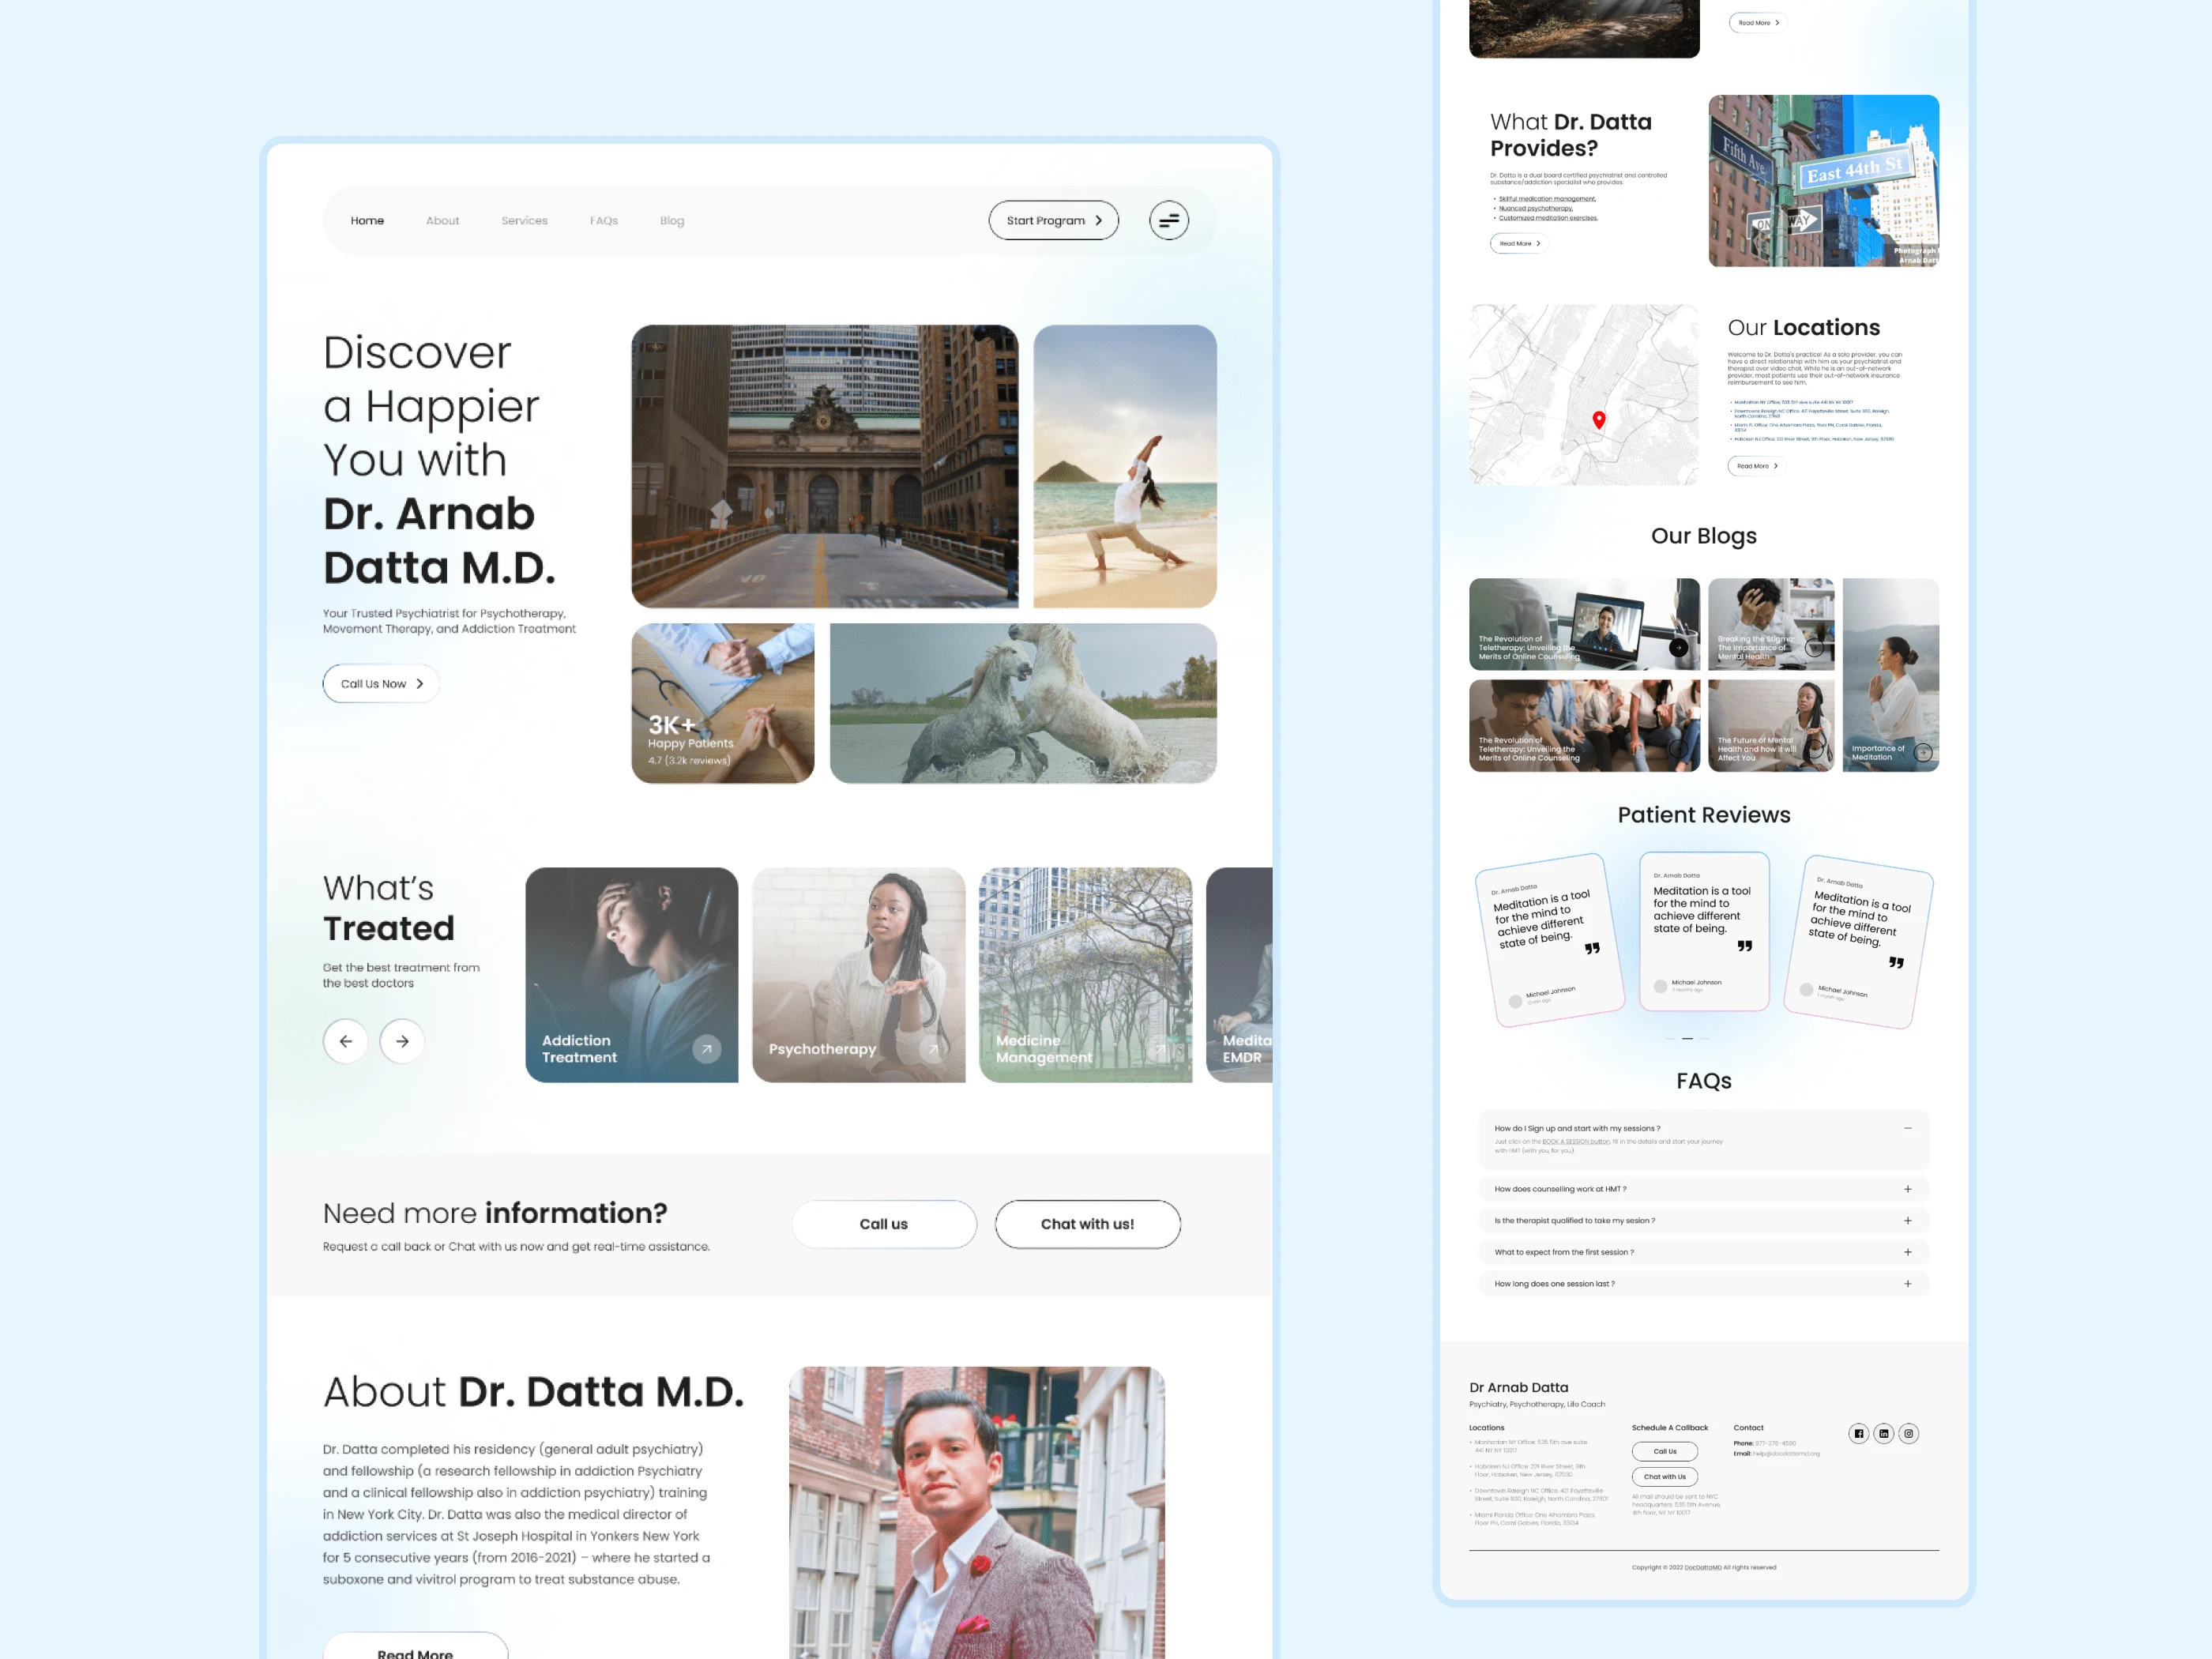Open the FAQs nav item
This screenshot has height=1659, width=2212.
[603, 221]
